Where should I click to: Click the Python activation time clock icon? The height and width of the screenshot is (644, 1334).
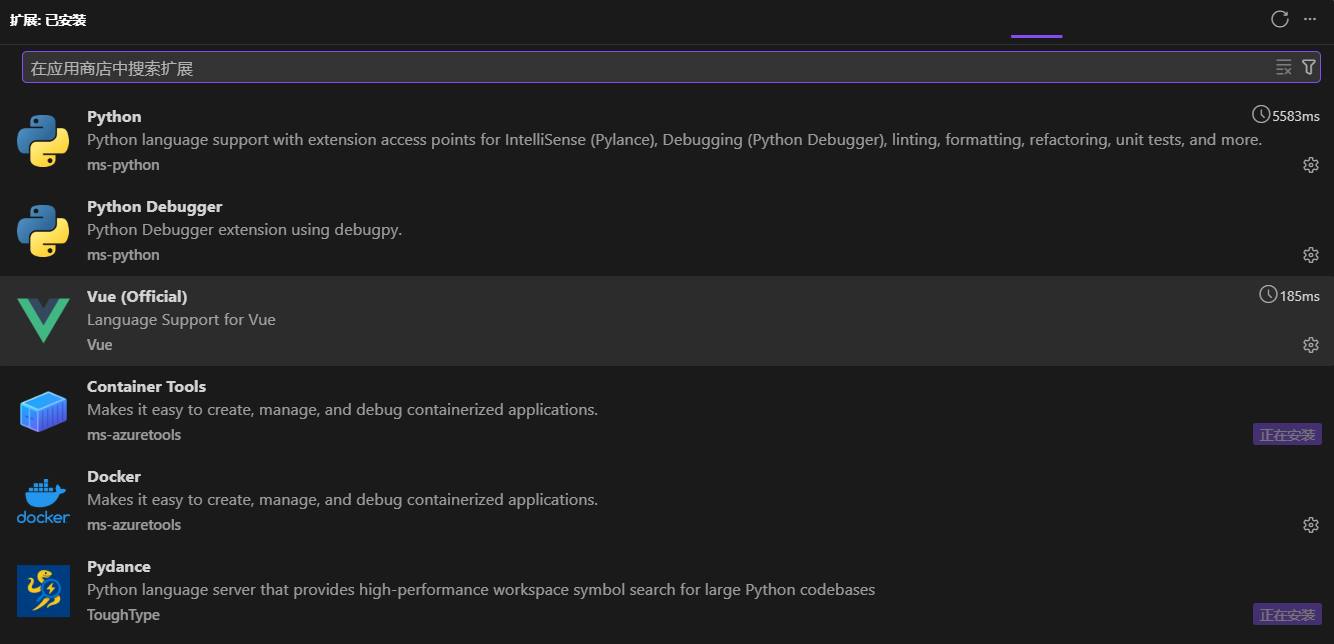pyautogui.click(x=1261, y=115)
